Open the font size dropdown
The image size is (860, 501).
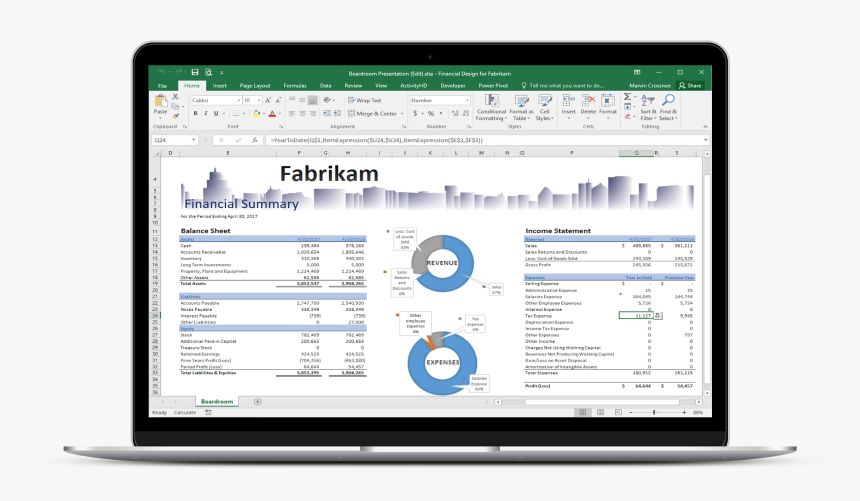coord(259,100)
